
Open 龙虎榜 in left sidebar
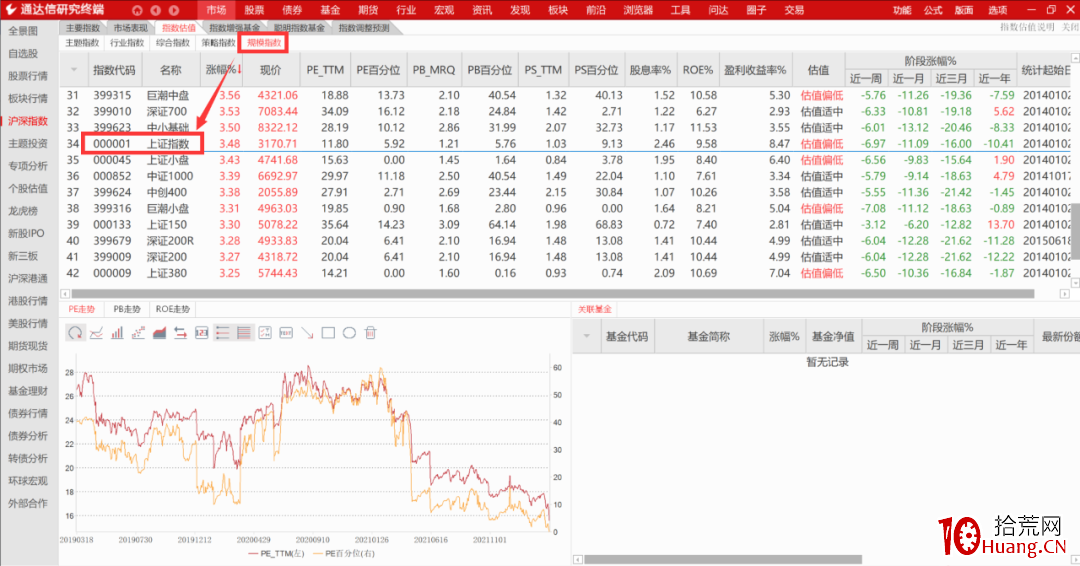[23, 211]
